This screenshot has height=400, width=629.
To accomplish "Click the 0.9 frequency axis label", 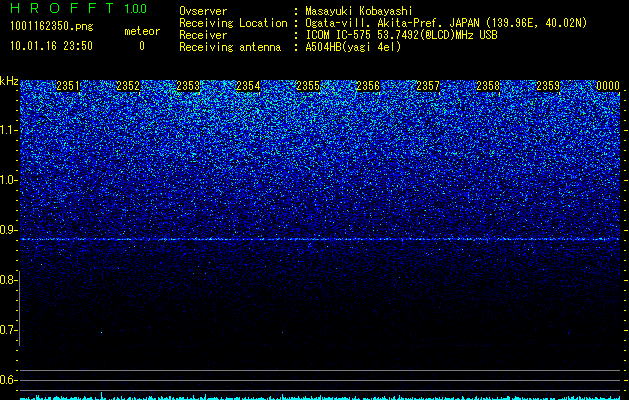I will tap(7, 230).
